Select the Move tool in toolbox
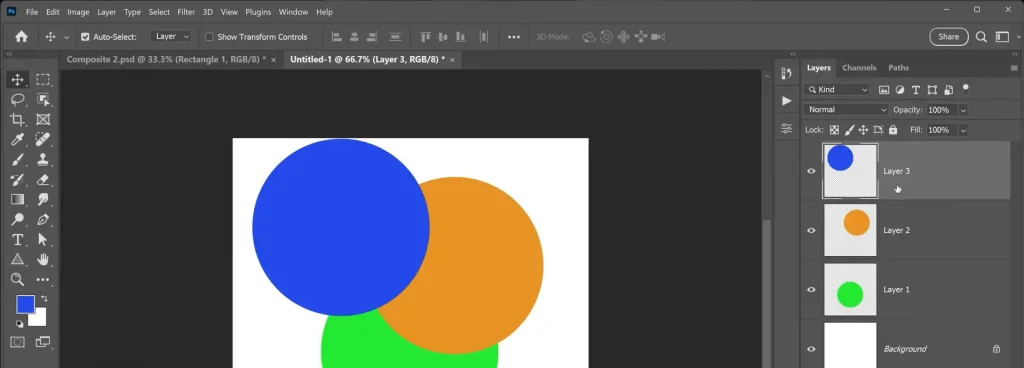The image size is (1024, 368). tap(18, 80)
